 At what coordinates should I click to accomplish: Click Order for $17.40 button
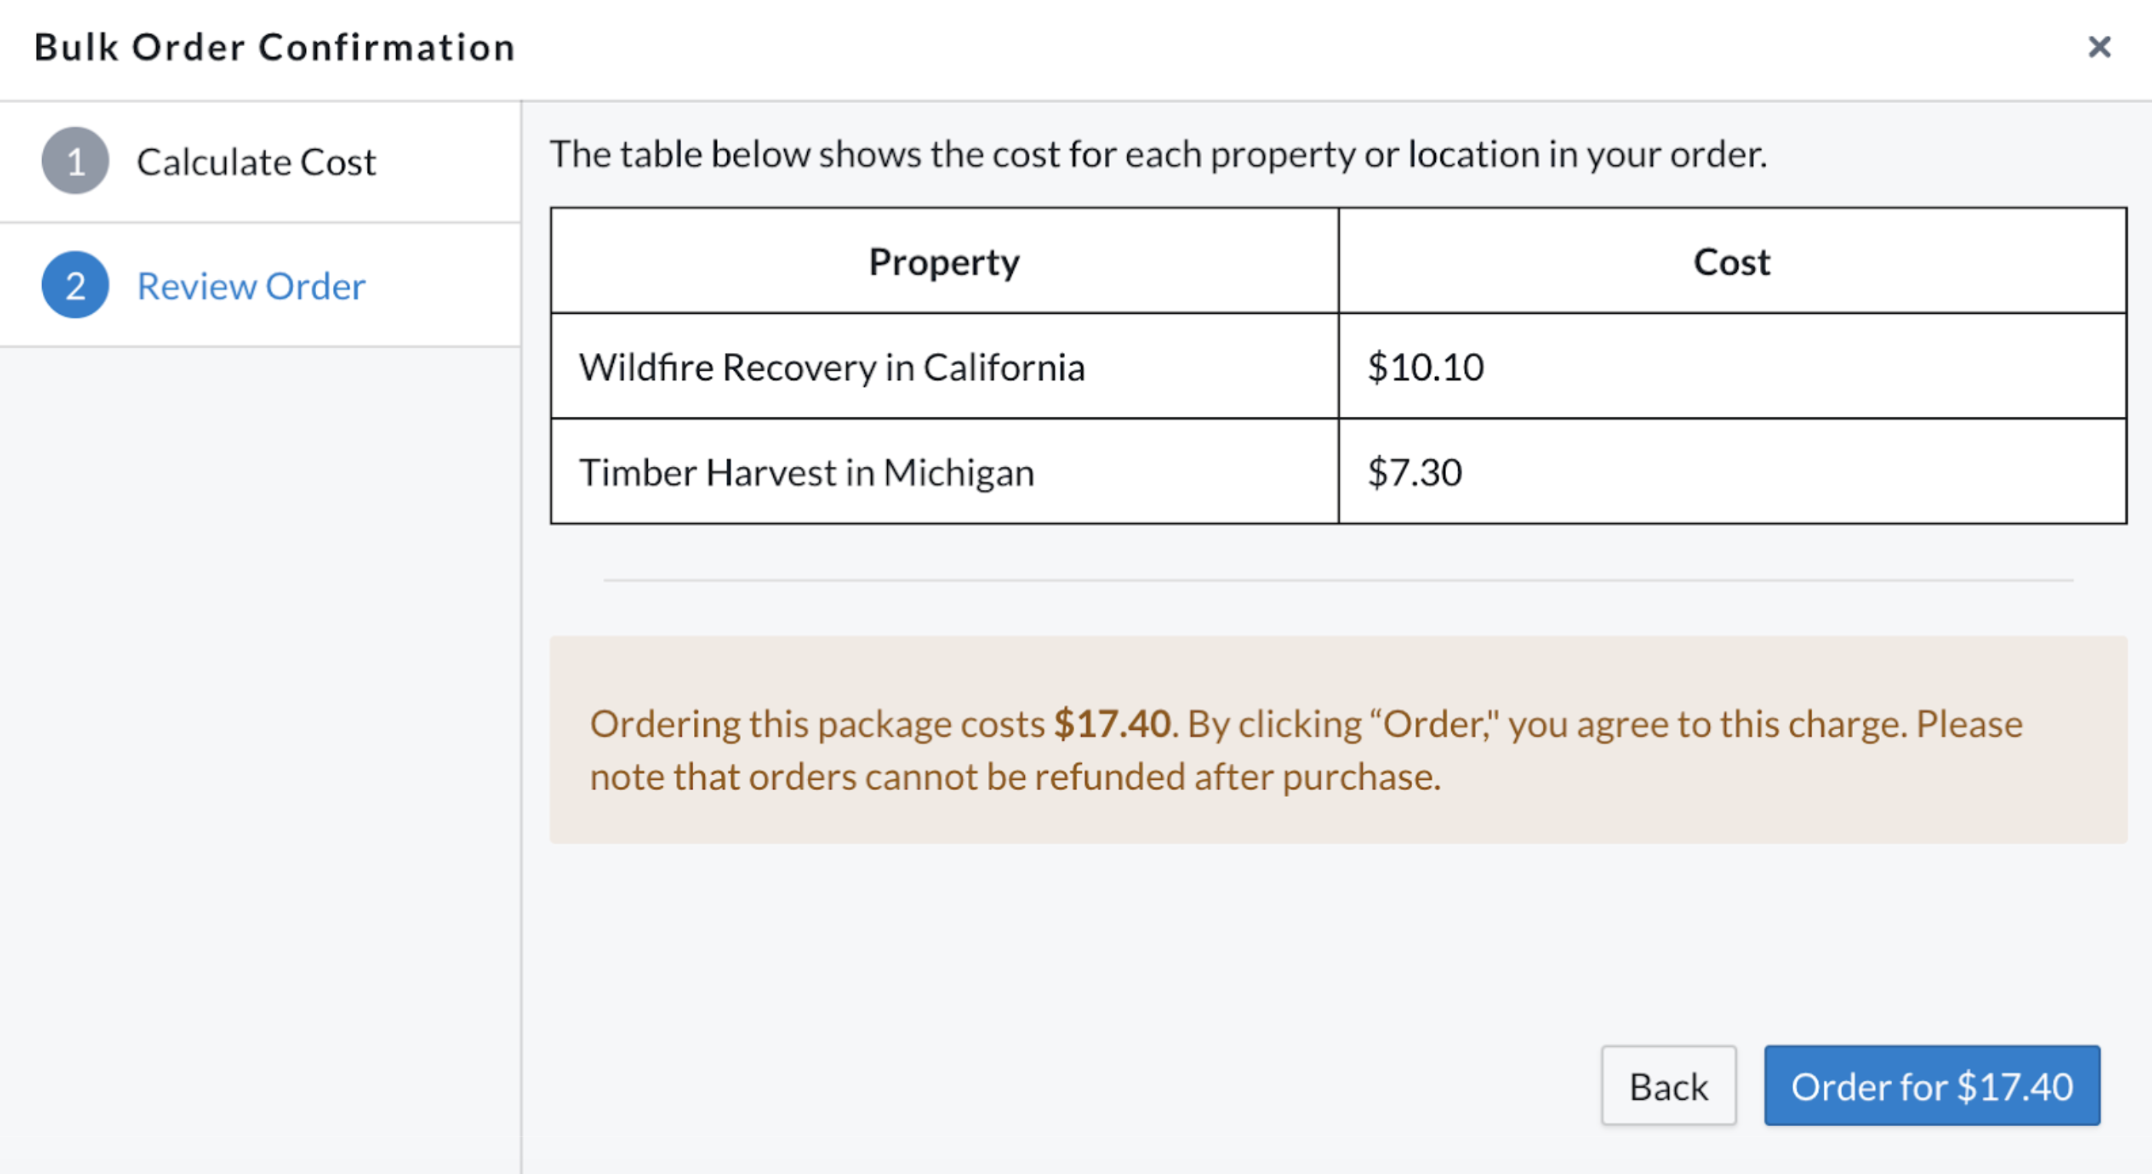pos(1932,1086)
